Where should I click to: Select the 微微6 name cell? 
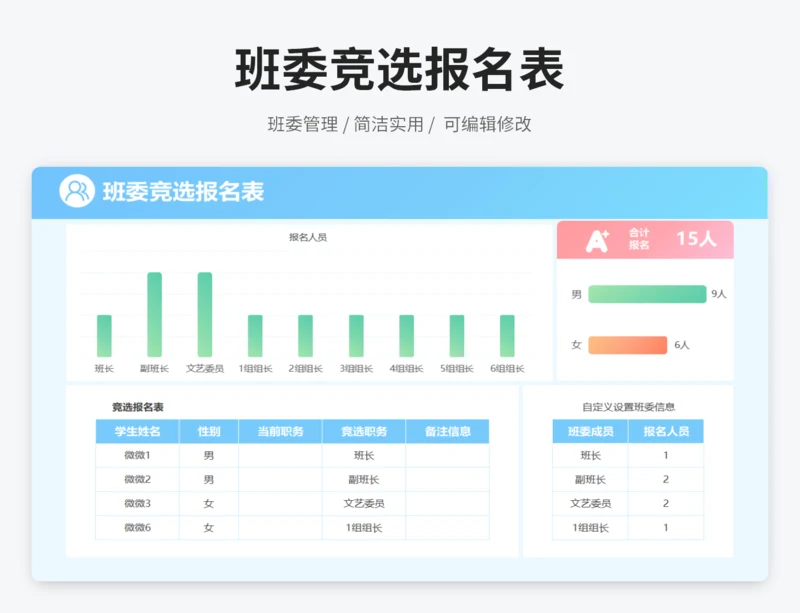pos(137,527)
